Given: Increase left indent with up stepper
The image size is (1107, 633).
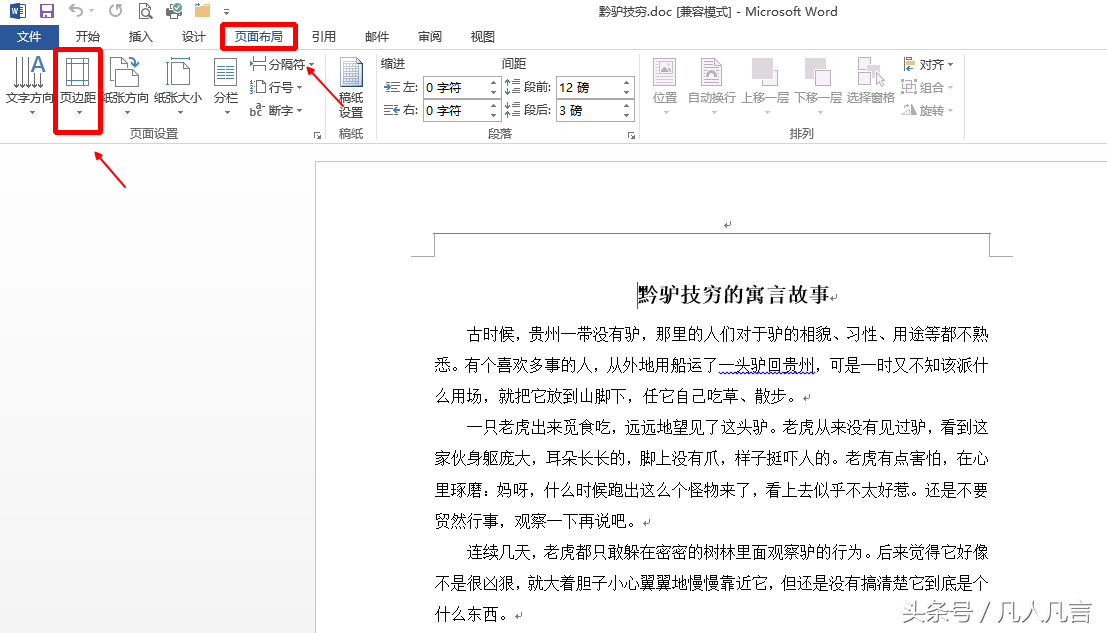Looking at the screenshot, I should point(493,83).
